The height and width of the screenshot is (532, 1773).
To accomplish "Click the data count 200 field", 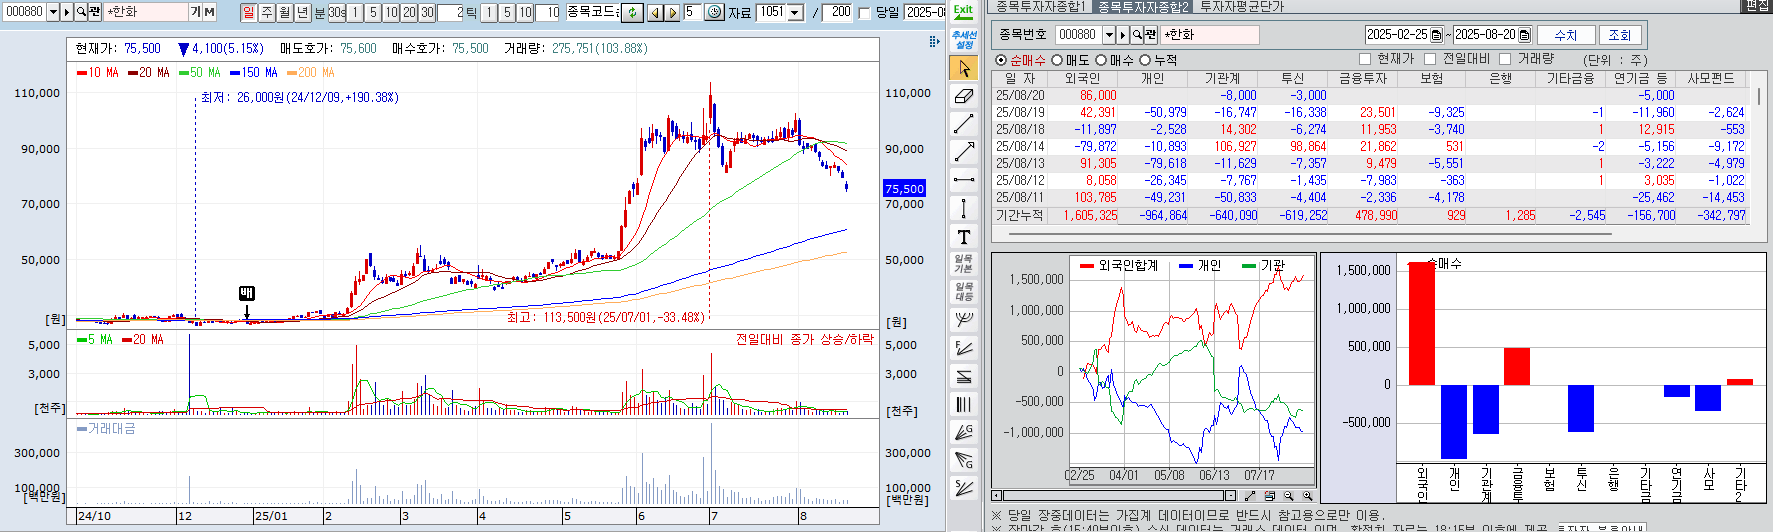I will point(838,12).
